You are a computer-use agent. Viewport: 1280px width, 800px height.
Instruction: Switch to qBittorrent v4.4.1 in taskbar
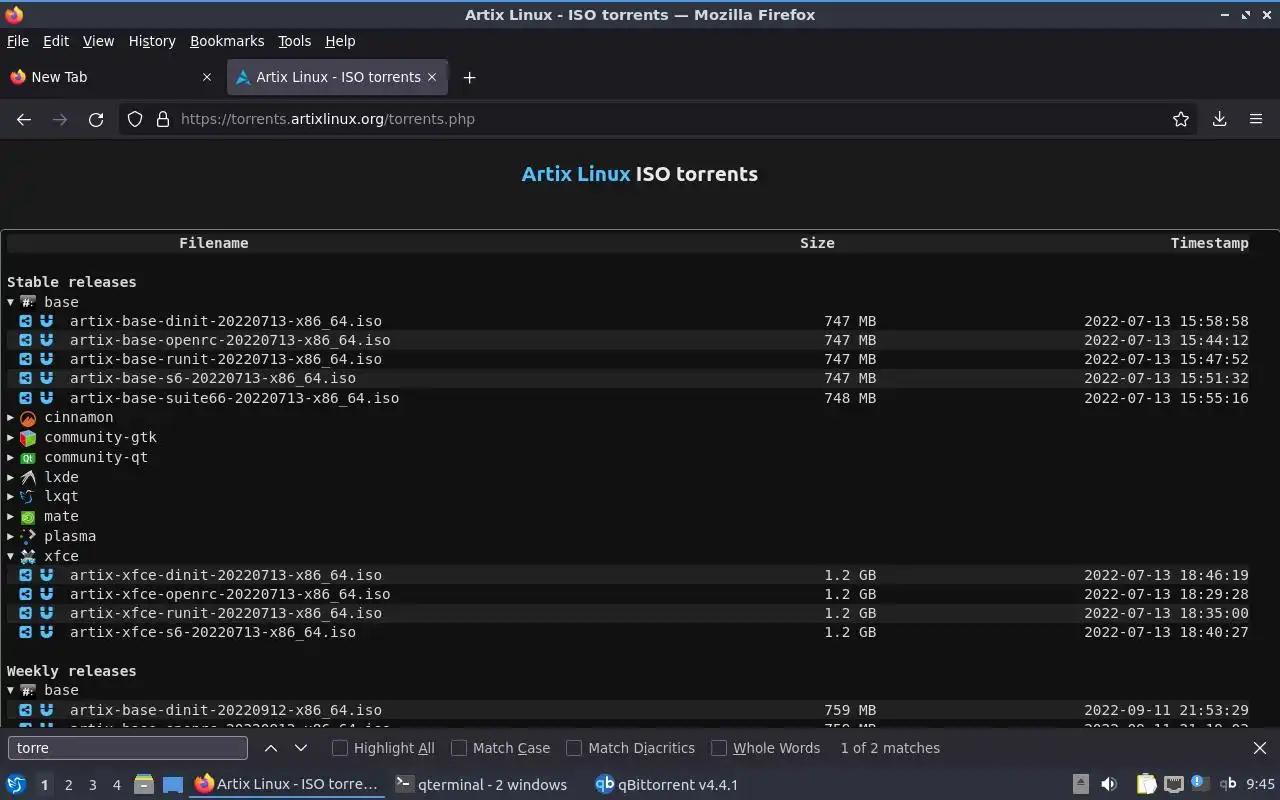point(666,785)
